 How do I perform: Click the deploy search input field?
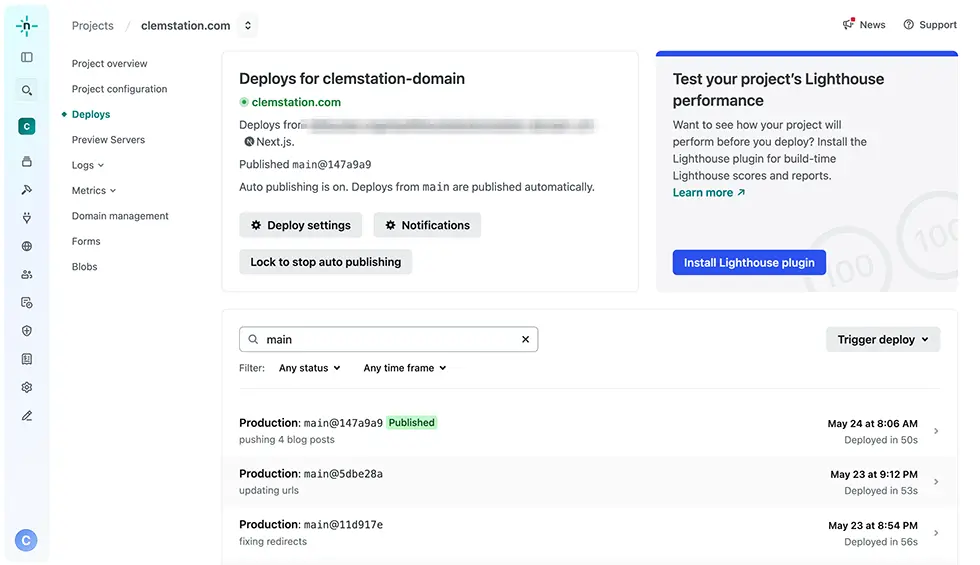tap(388, 339)
